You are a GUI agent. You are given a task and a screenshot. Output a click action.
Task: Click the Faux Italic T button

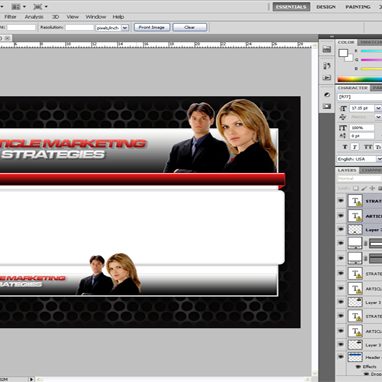pyautogui.click(x=355, y=147)
